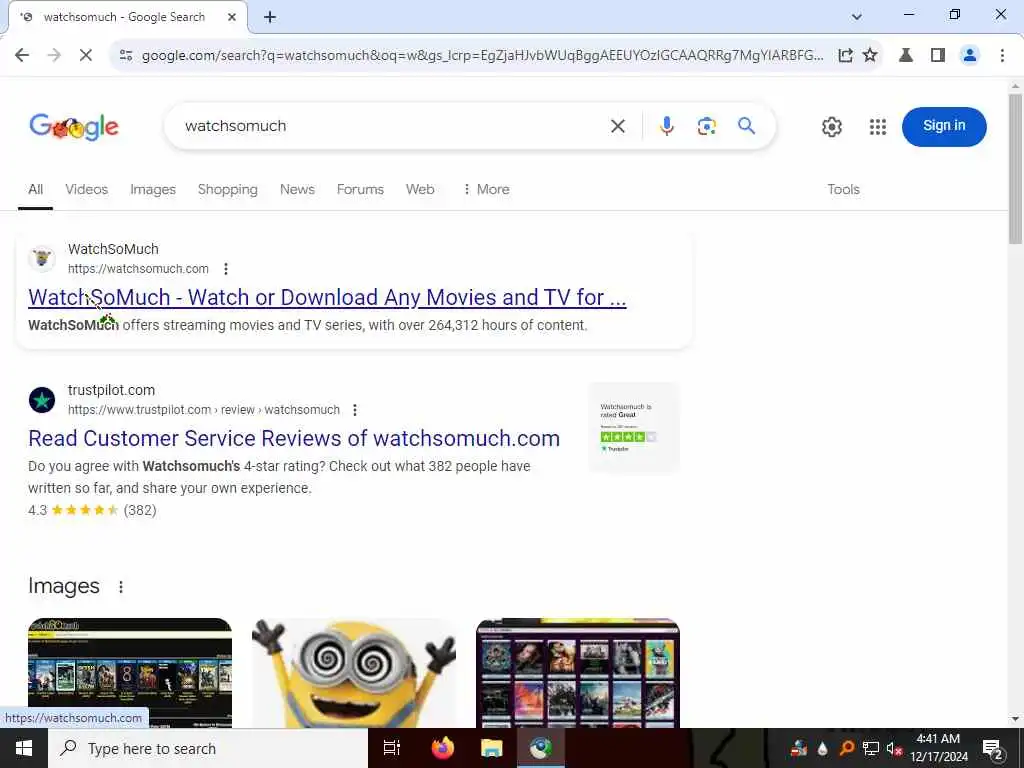Switch to Forums results tab
This screenshot has height=768, width=1024.
[360, 189]
